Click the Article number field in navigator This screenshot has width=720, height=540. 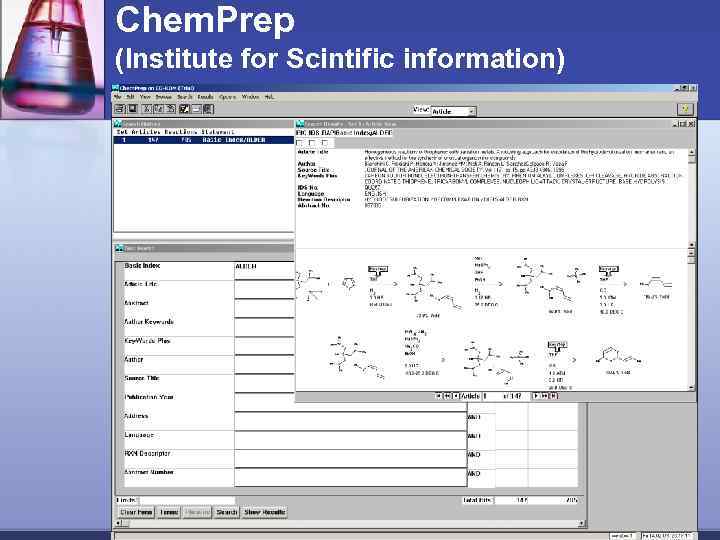490,396
